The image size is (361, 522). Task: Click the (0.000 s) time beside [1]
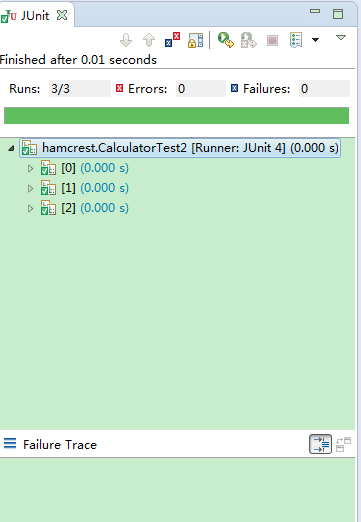pyautogui.click(x=105, y=188)
